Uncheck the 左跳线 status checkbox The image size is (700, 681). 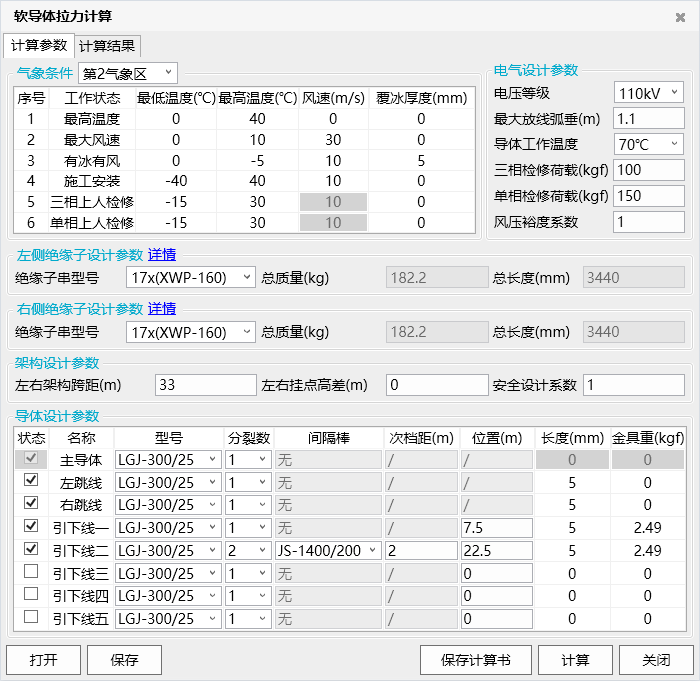click(x=31, y=482)
